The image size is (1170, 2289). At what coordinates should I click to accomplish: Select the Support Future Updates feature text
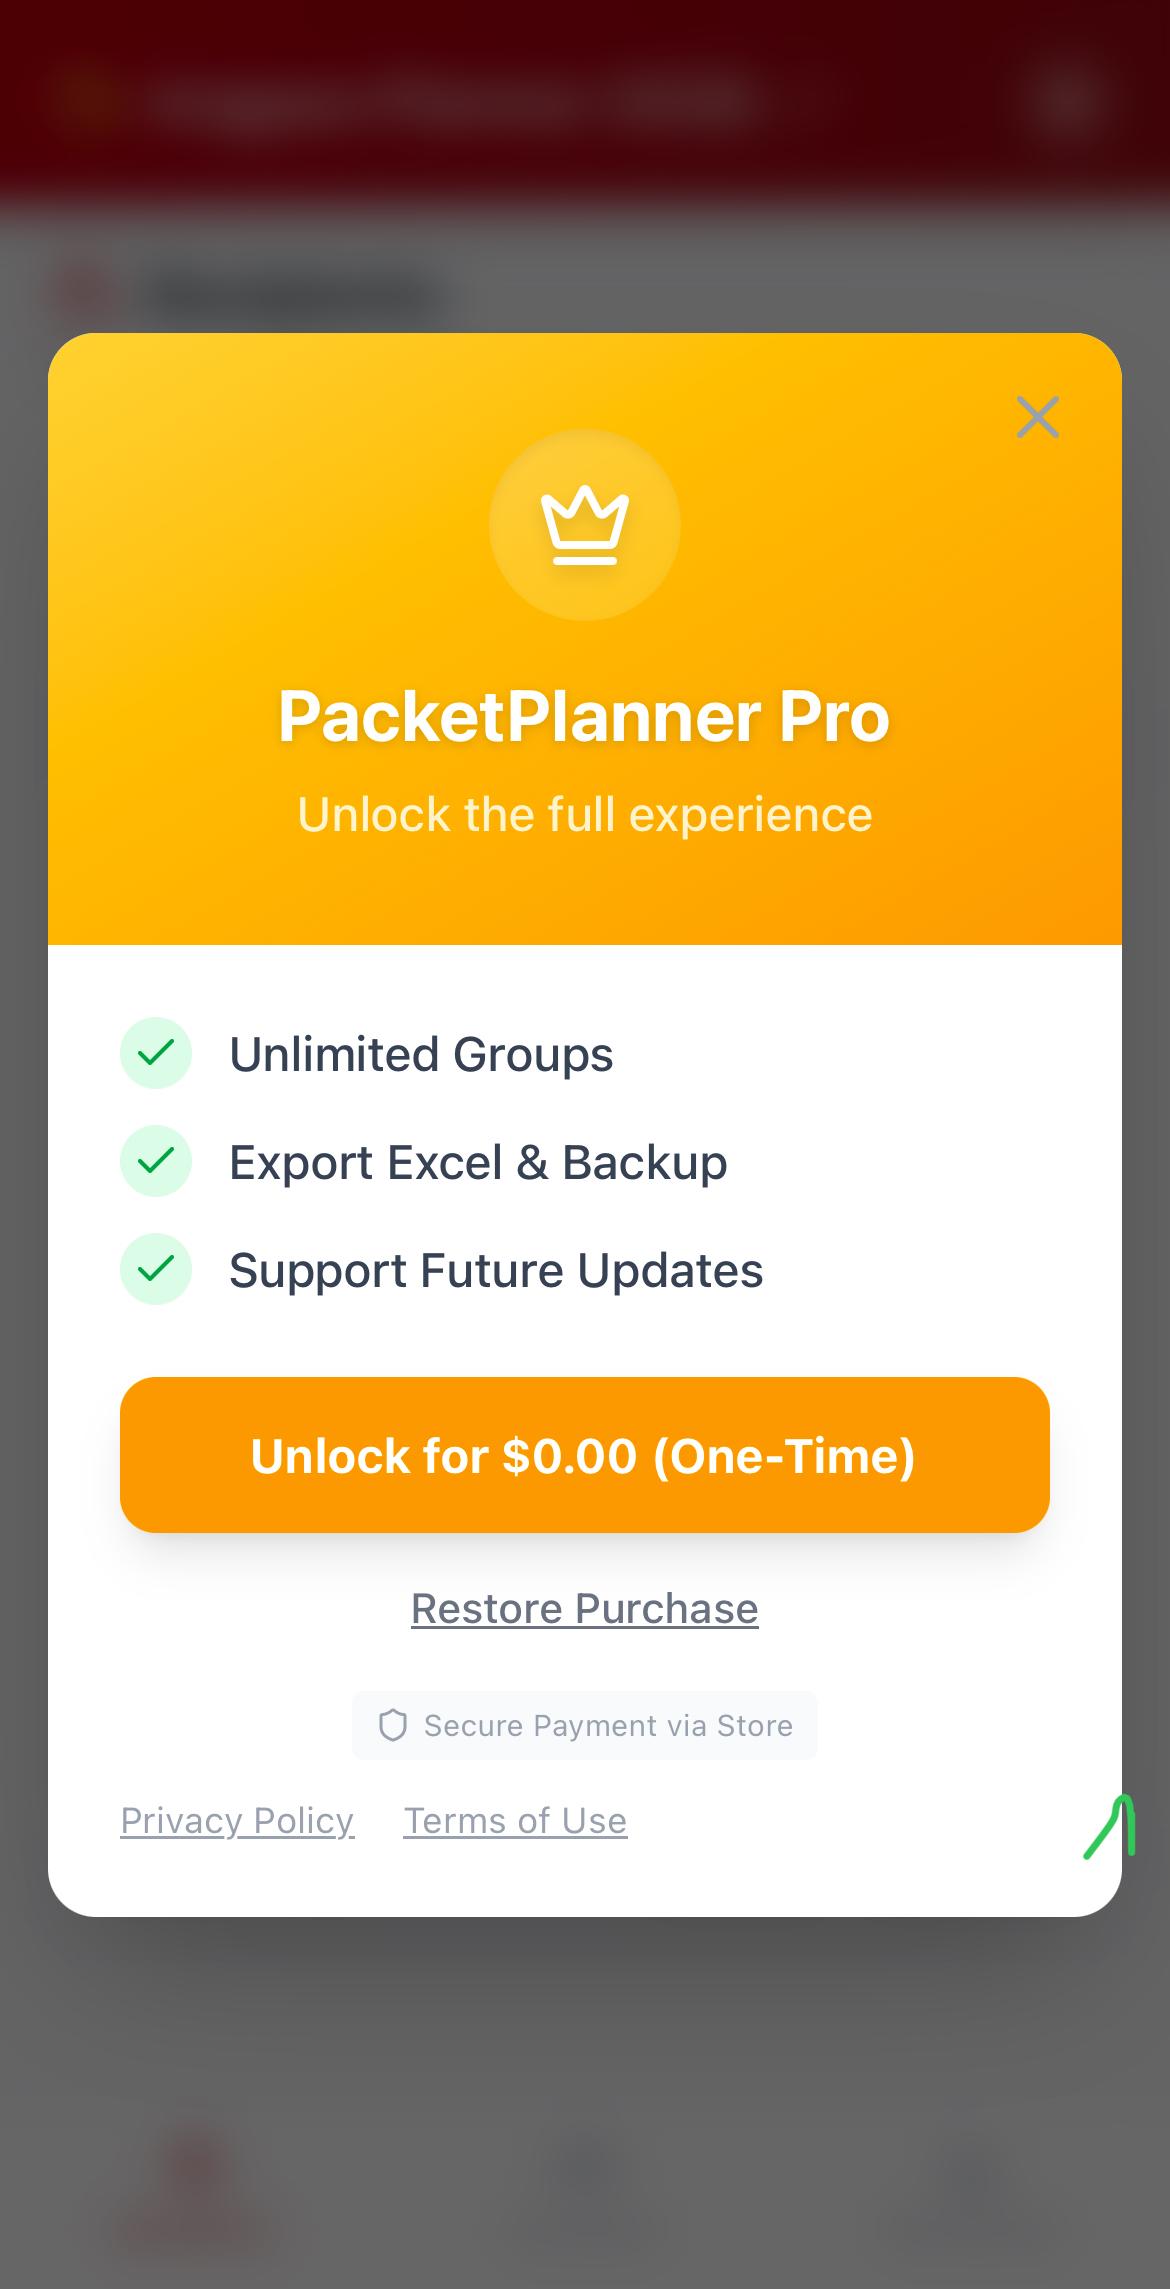coord(496,1270)
